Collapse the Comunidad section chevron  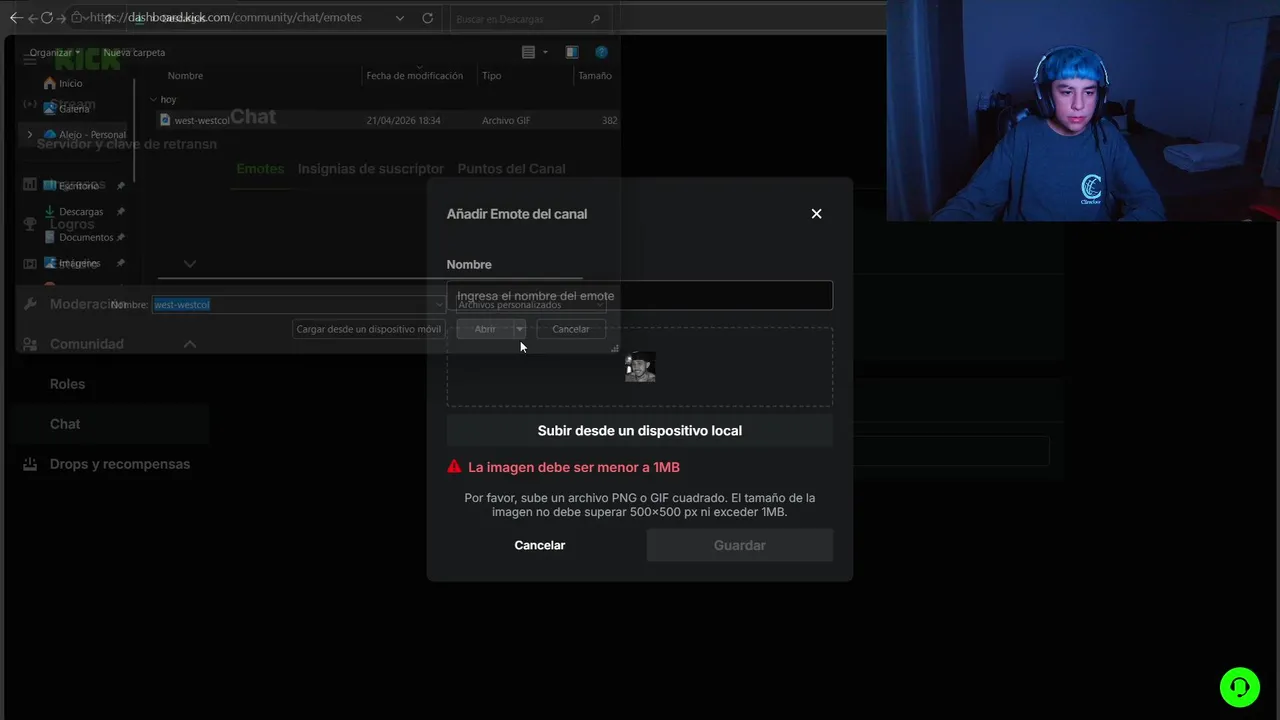tap(189, 344)
